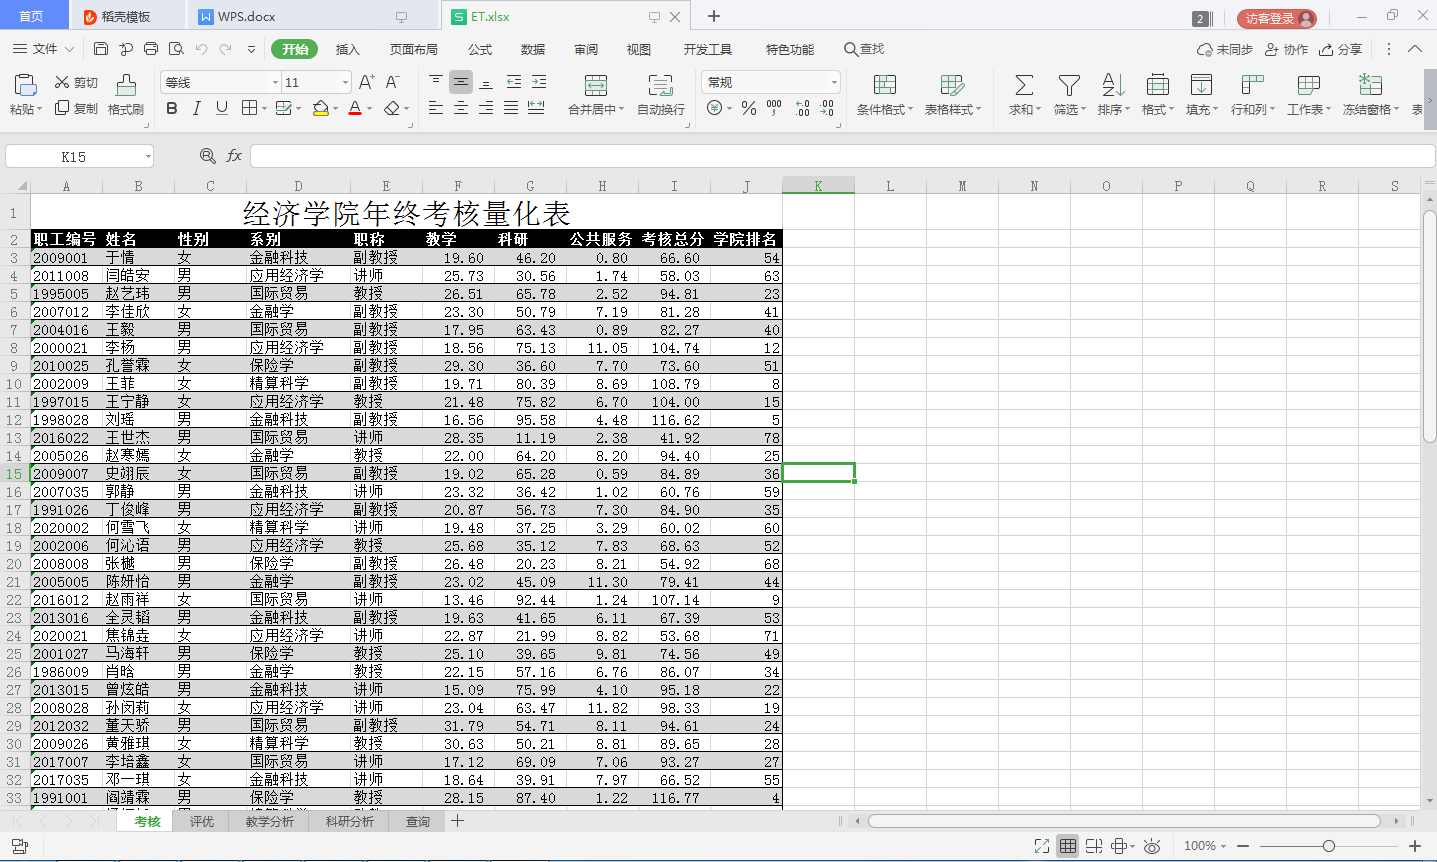Screen dimensions: 1437x862
Task: Open the 插入 (Insert) ribbon tab
Action: tap(347, 49)
